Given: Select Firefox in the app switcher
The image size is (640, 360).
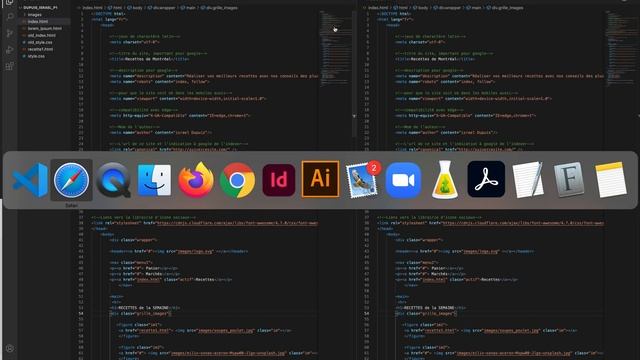Looking at the screenshot, I should click(x=196, y=180).
